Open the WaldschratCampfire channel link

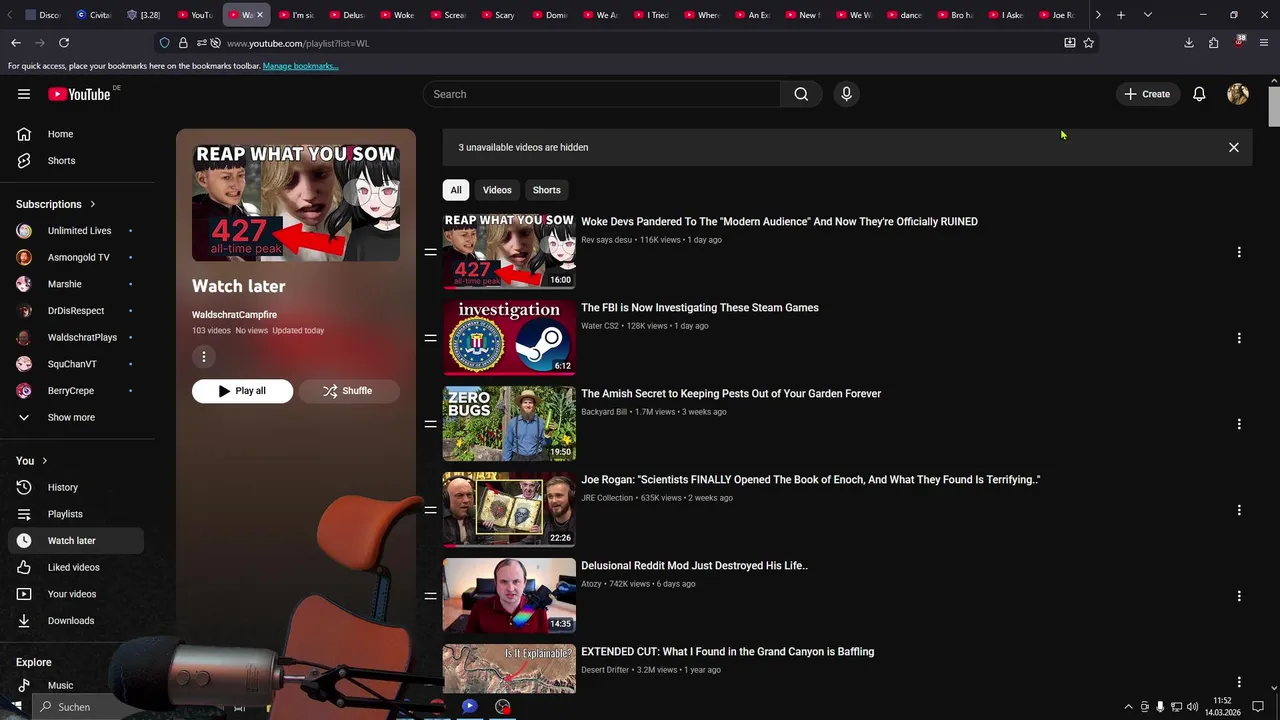[234, 315]
